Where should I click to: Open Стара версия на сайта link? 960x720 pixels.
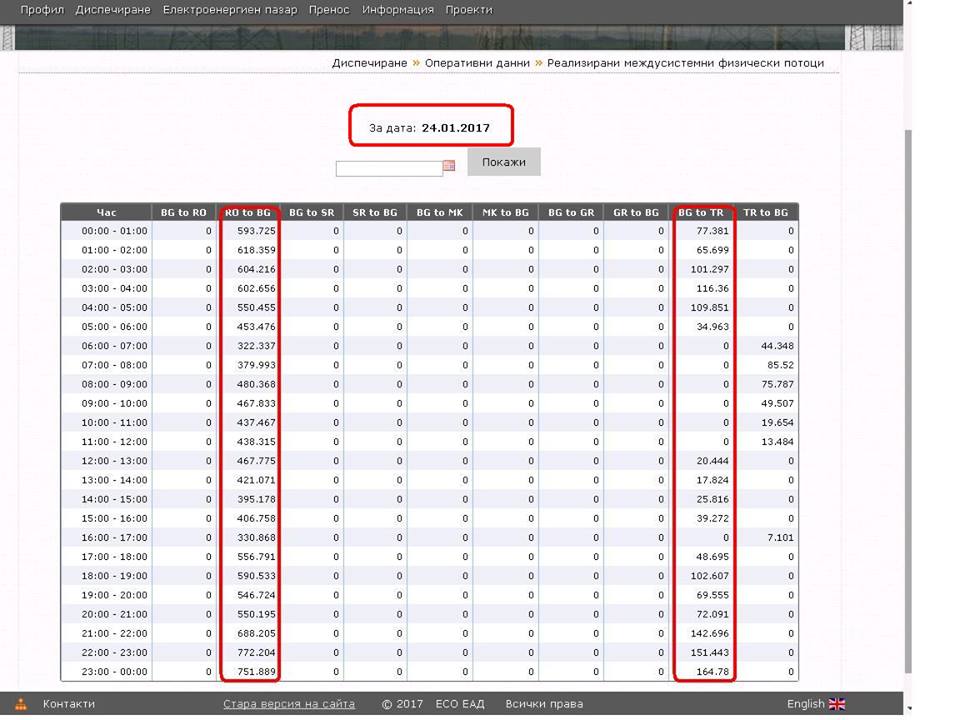[289, 704]
